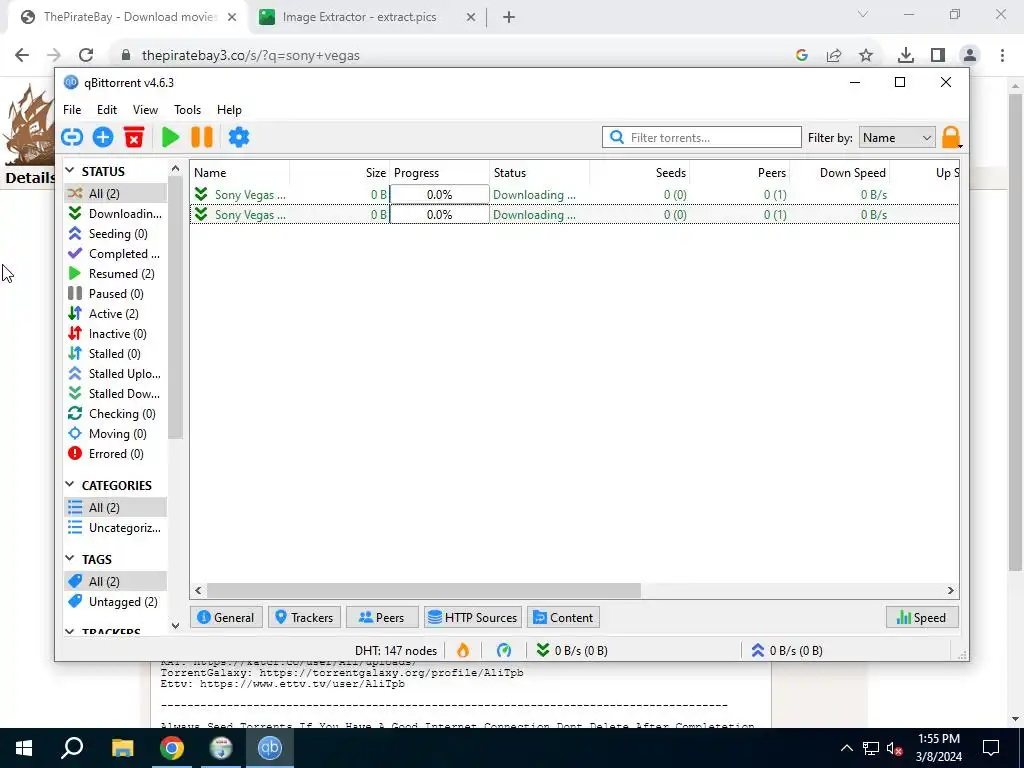The width and height of the screenshot is (1024, 768).
Task: Click Add Torrent File plus icon
Action: click(103, 137)
